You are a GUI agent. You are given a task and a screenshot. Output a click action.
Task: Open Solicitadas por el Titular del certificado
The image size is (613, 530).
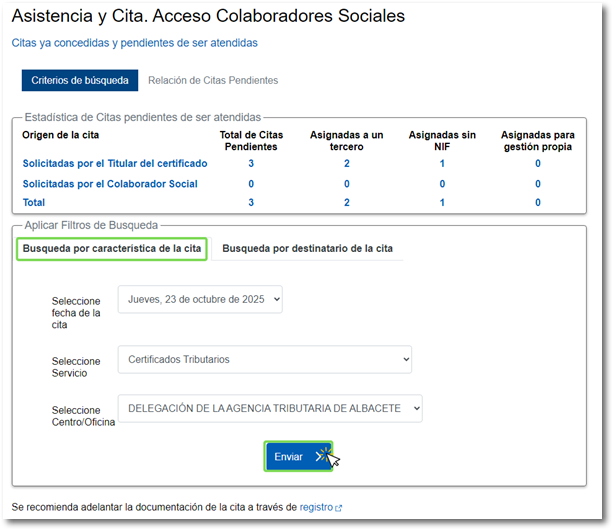[115, 164]
